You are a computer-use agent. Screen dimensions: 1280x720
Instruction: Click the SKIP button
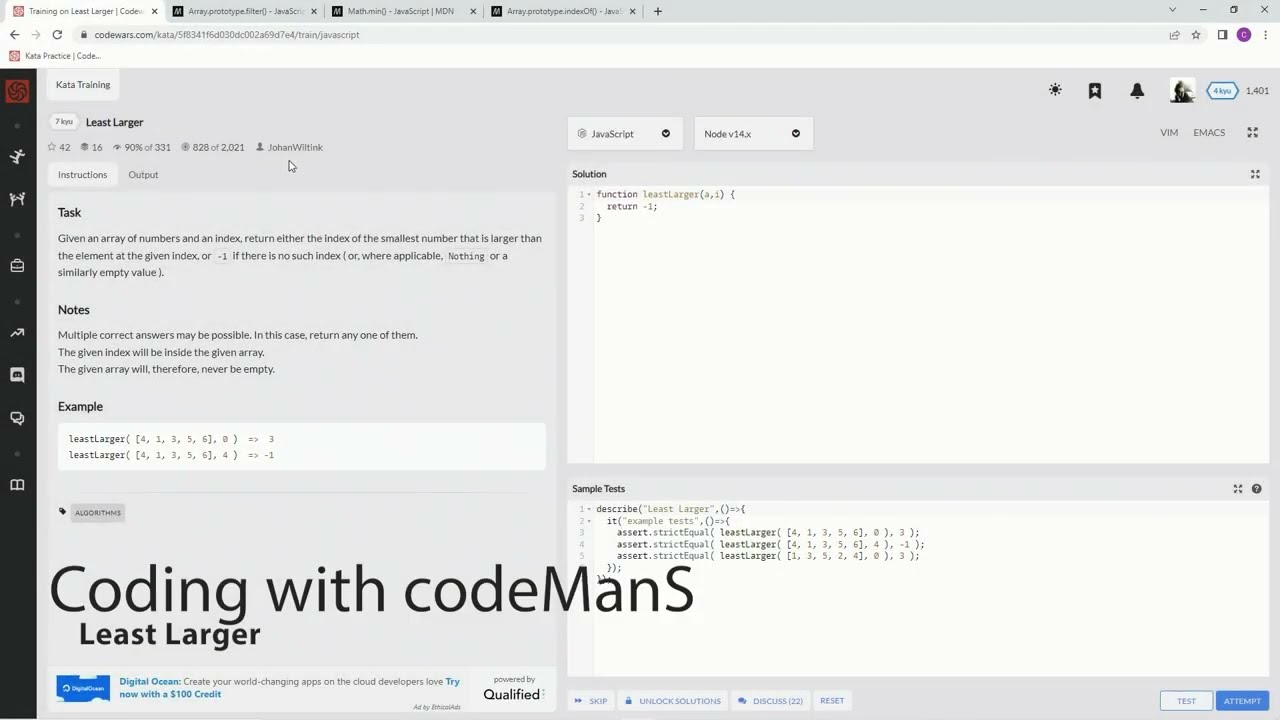pos(590,701)
